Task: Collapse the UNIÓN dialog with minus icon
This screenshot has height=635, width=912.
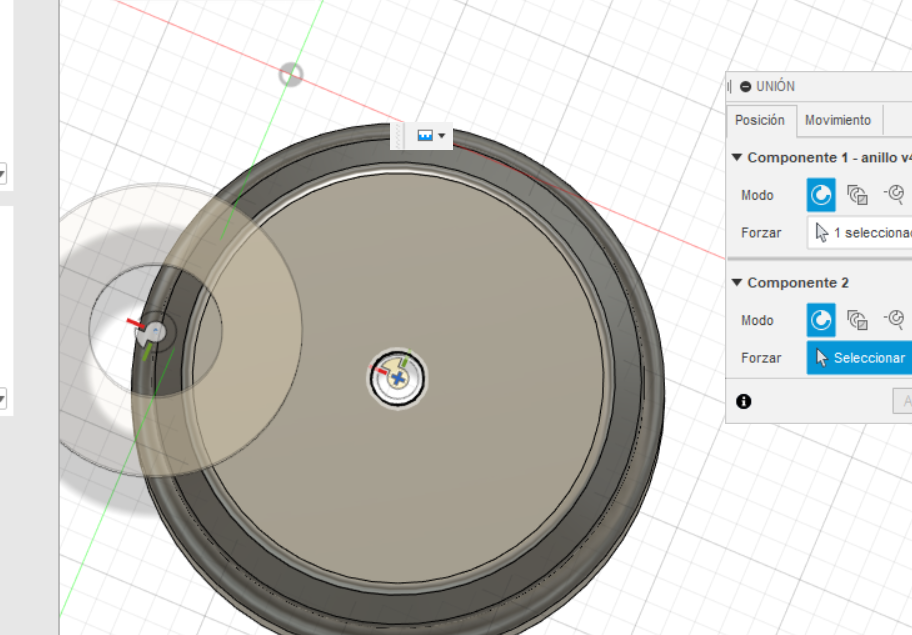Action: [745, 87]
